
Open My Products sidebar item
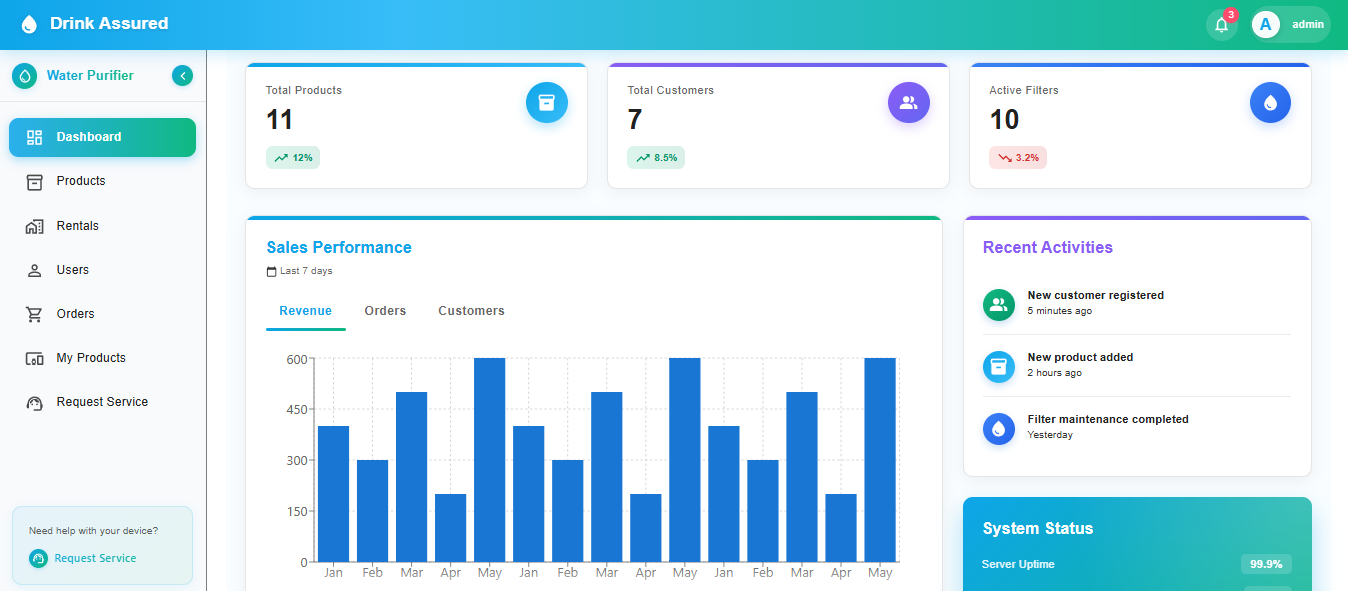coord(90,358)
